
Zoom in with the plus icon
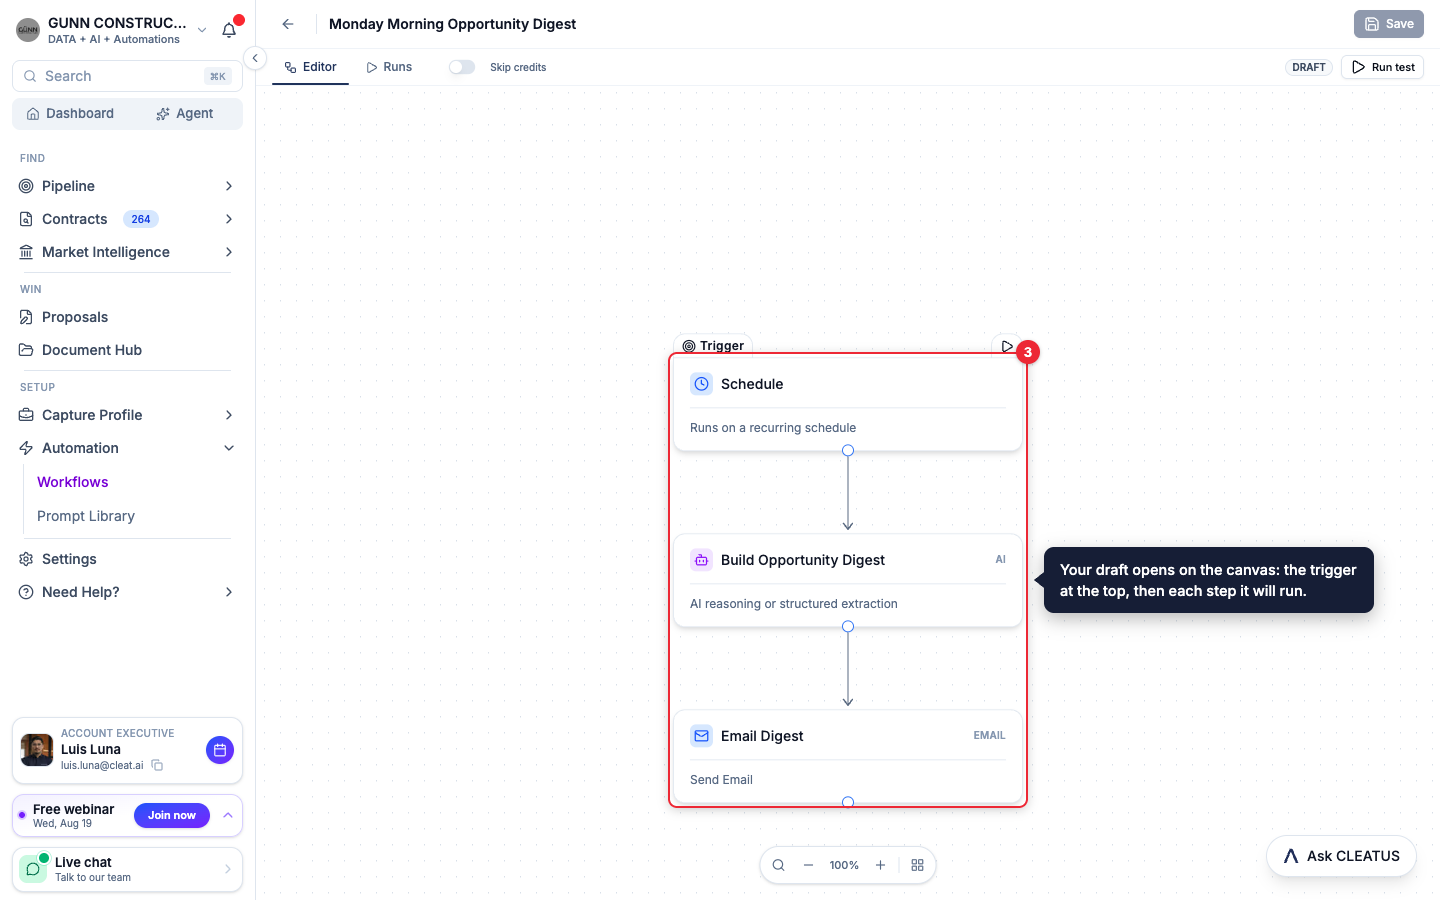point(881,865)
